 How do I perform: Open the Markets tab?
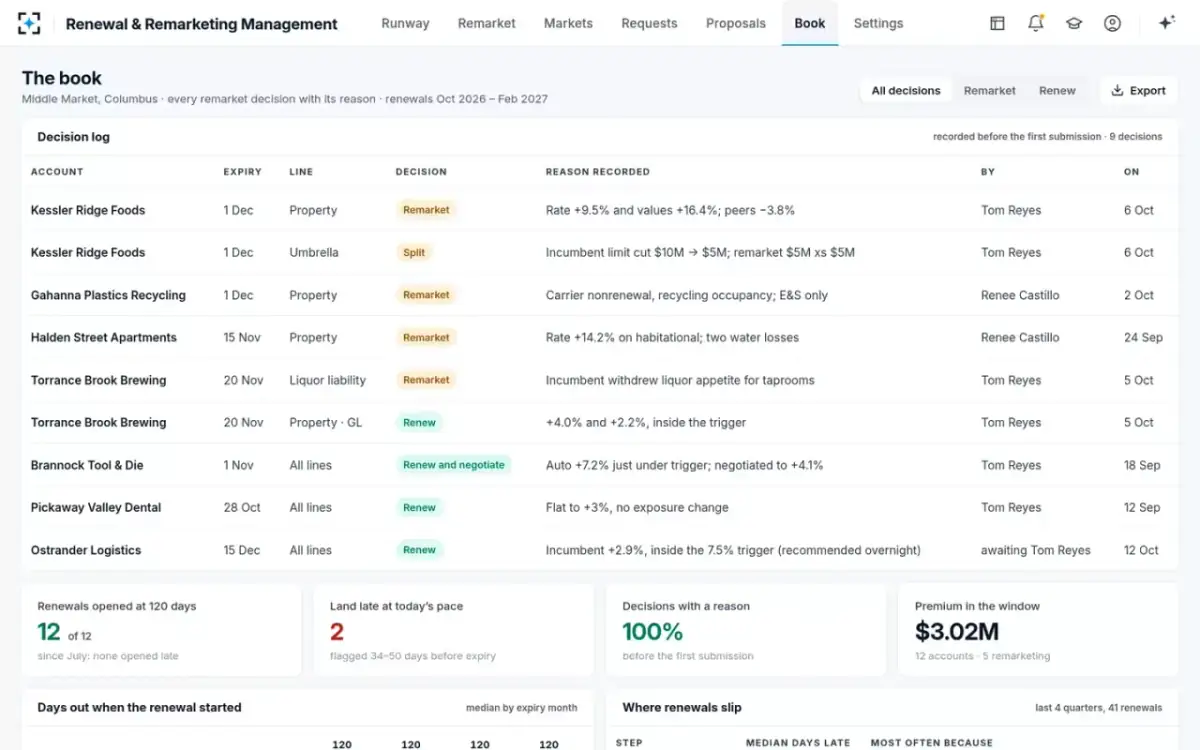pos(568,23)
